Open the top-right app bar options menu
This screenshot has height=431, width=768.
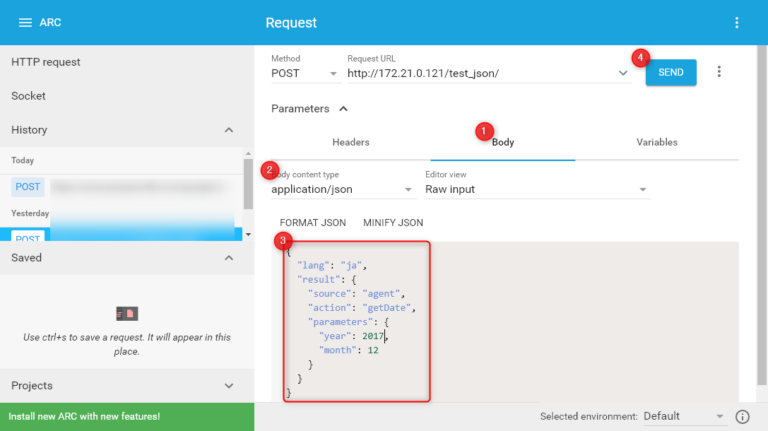click(x=737, y=23)
